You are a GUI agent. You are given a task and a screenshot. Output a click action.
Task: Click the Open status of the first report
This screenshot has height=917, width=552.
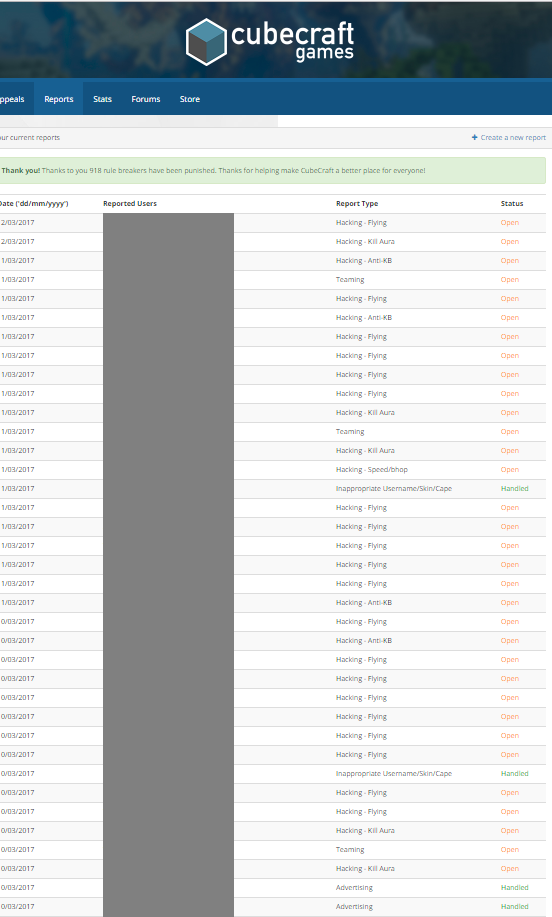(x=509, y=222)
